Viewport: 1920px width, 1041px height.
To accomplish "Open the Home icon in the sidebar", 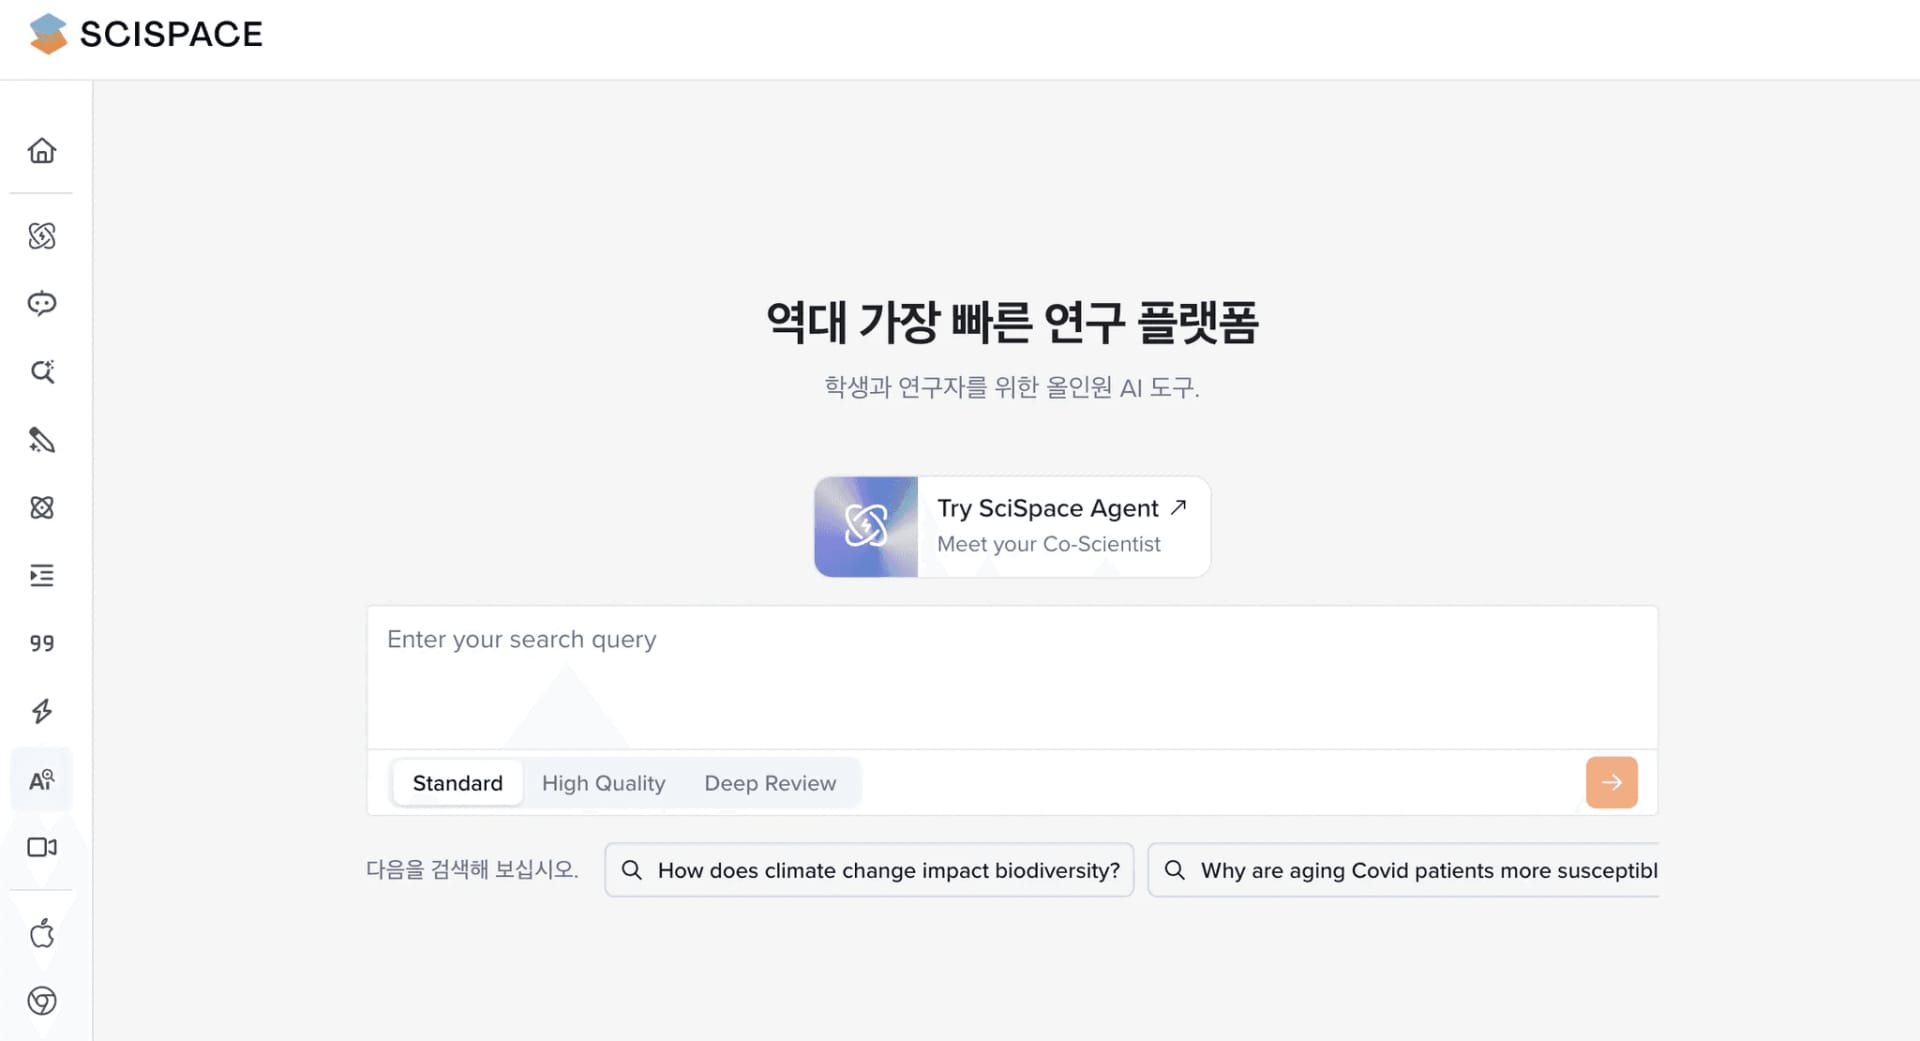I will [42, 150].
